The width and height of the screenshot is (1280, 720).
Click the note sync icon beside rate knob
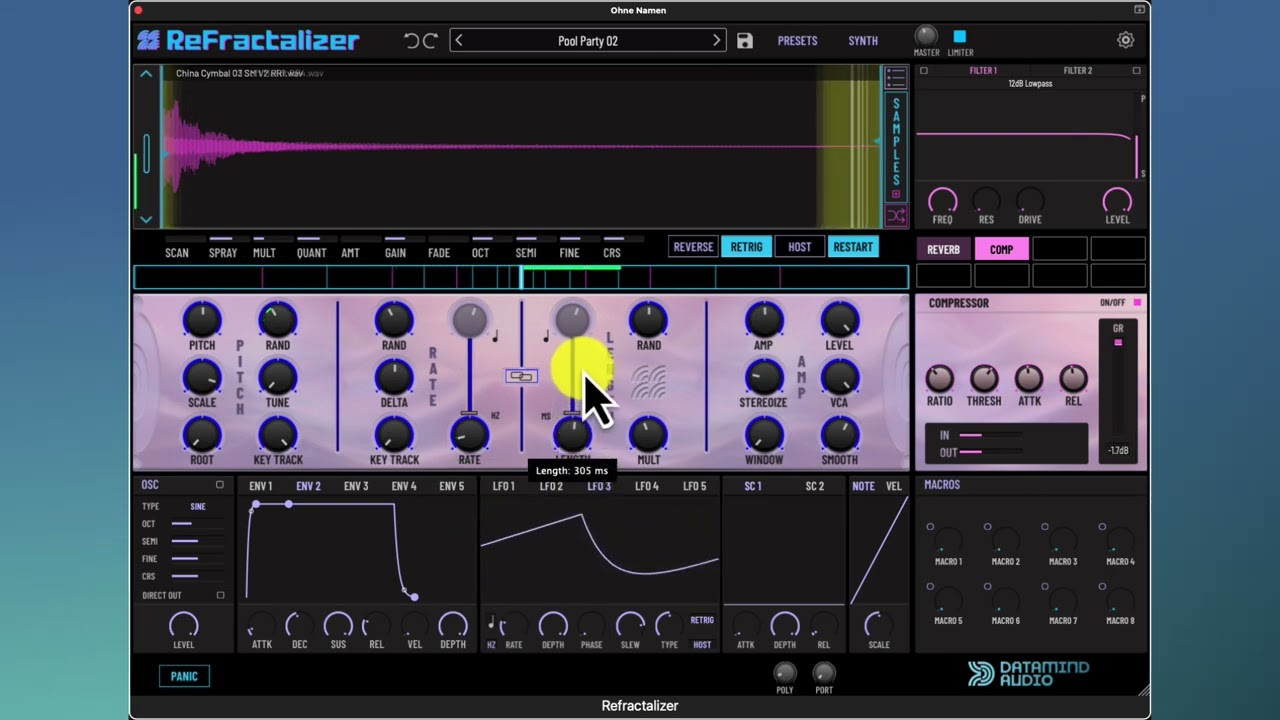pos(494,338)
